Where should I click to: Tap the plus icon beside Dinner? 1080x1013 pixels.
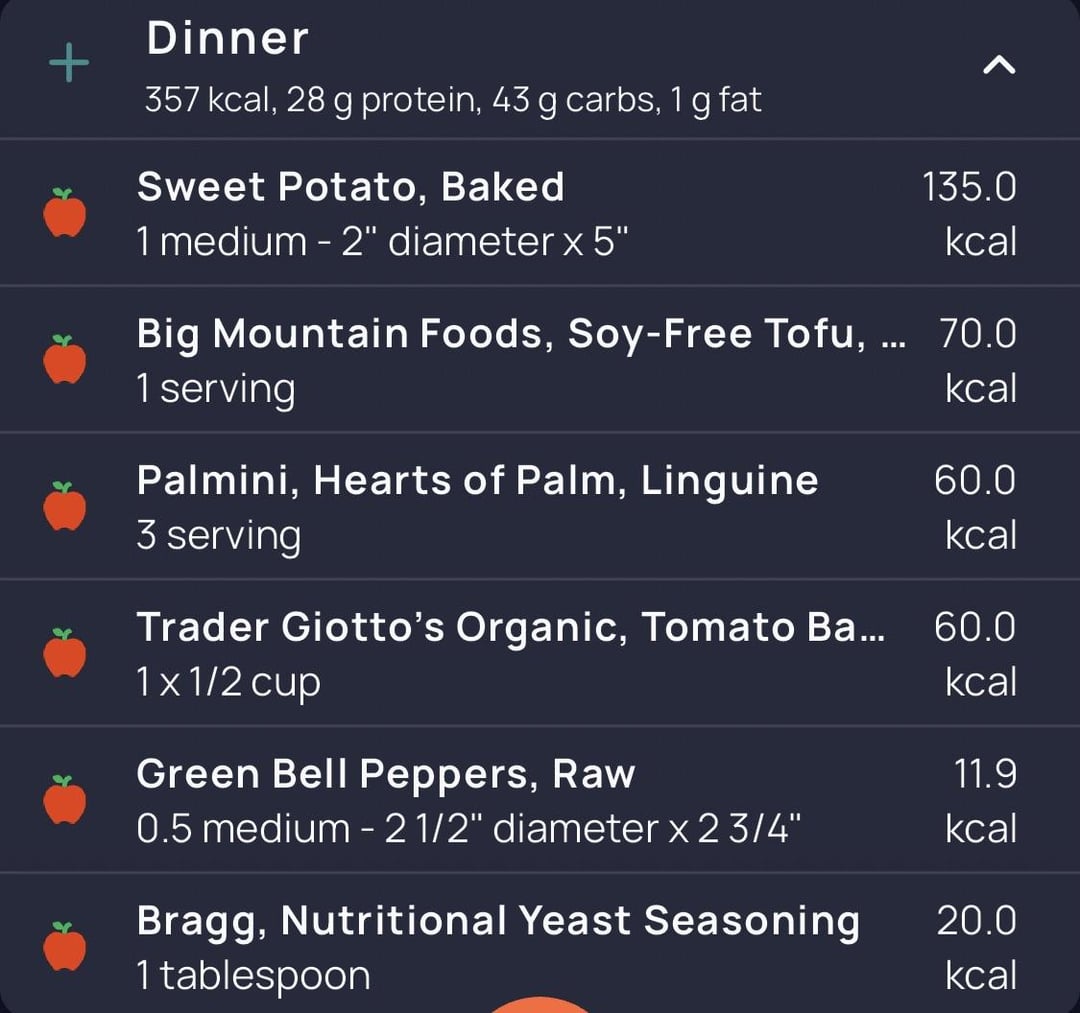point(69,64)
